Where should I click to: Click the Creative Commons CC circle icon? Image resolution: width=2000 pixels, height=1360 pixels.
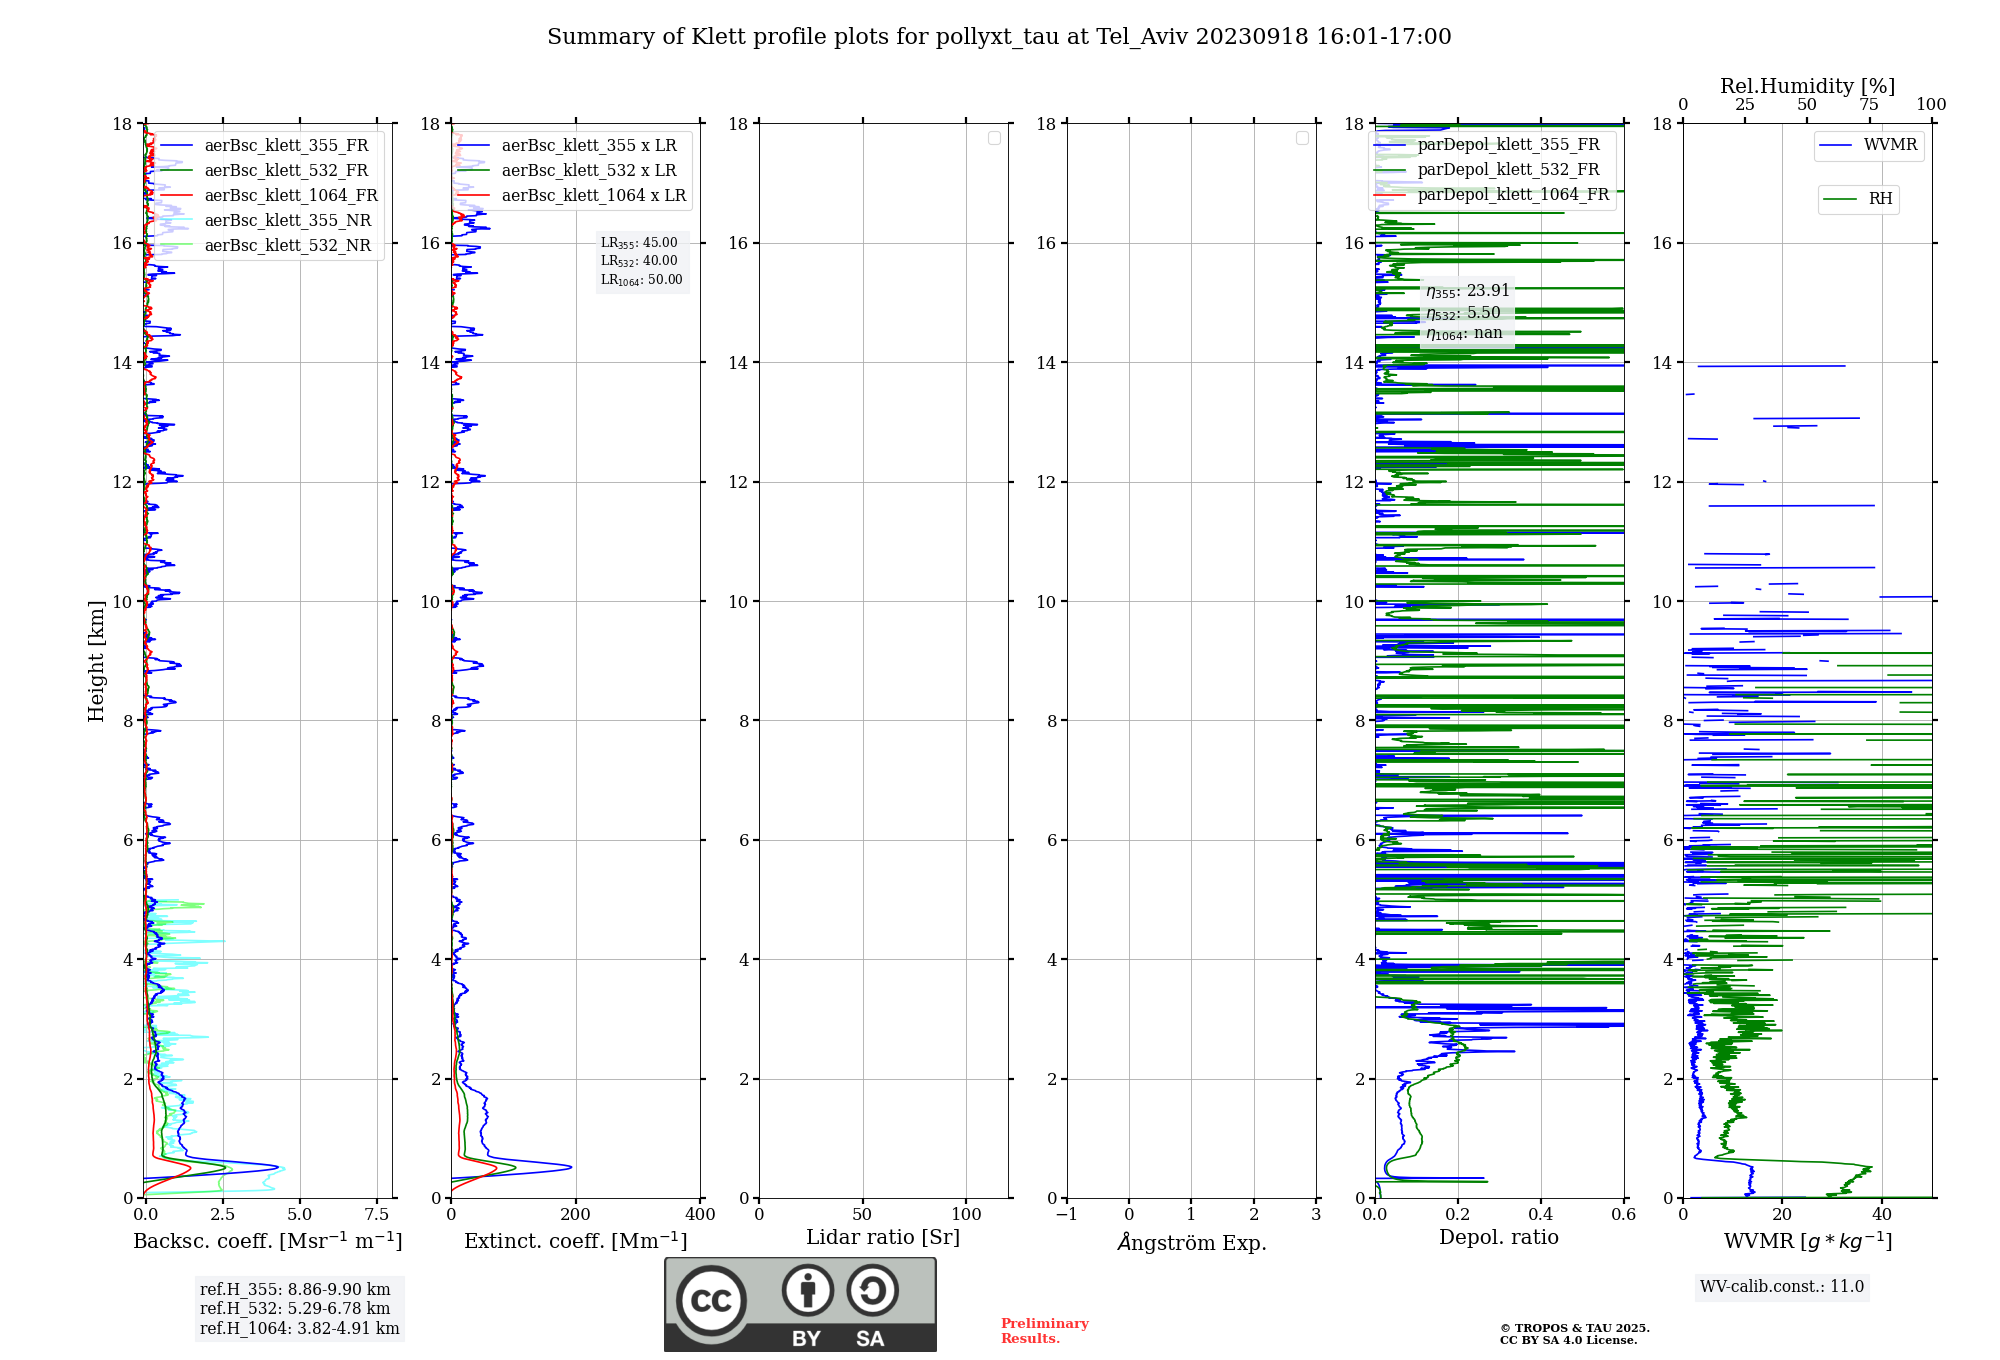[711, 1301]
